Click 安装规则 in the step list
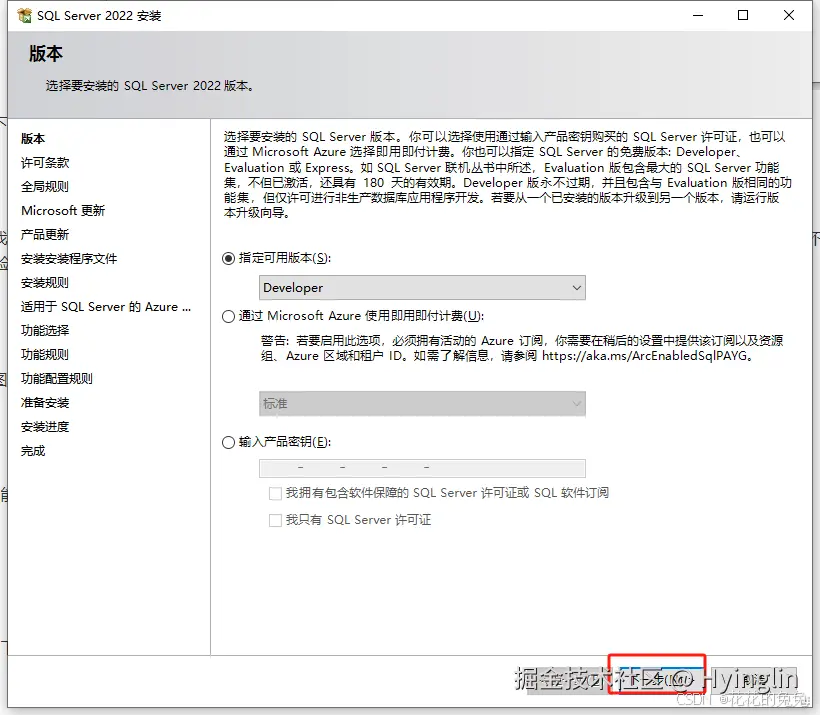 pos(44,283)
